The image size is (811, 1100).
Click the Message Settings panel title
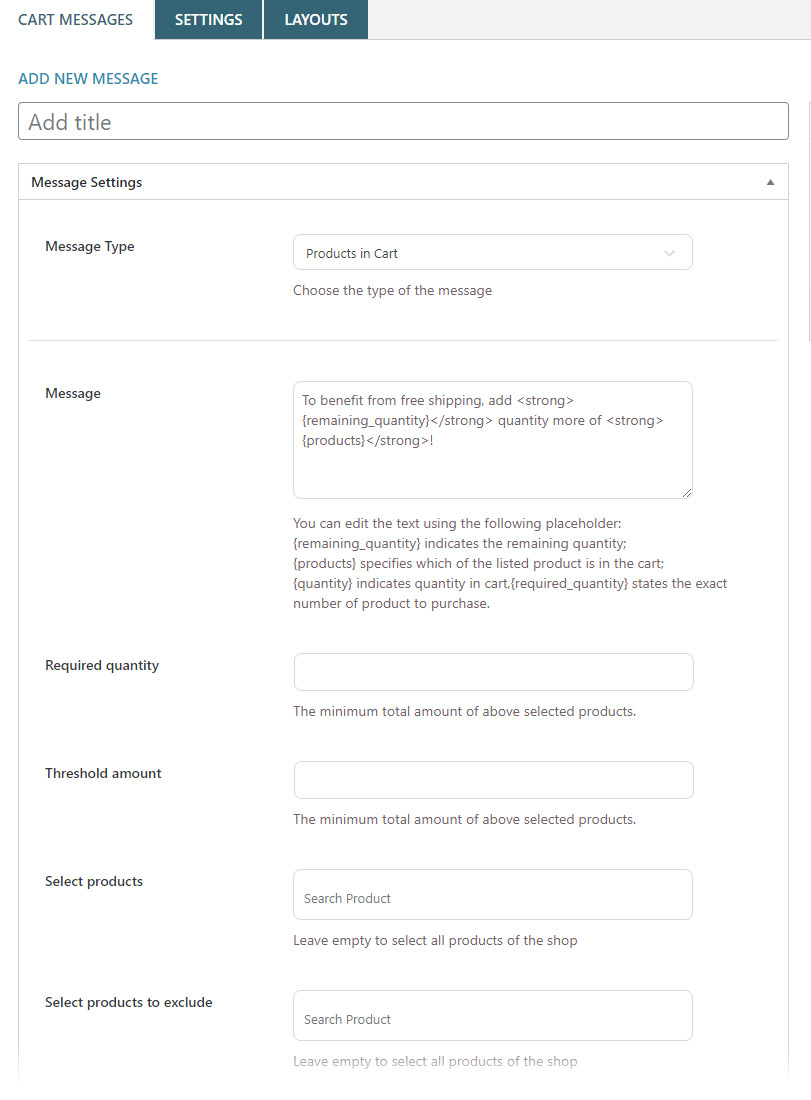pos(87,182)
